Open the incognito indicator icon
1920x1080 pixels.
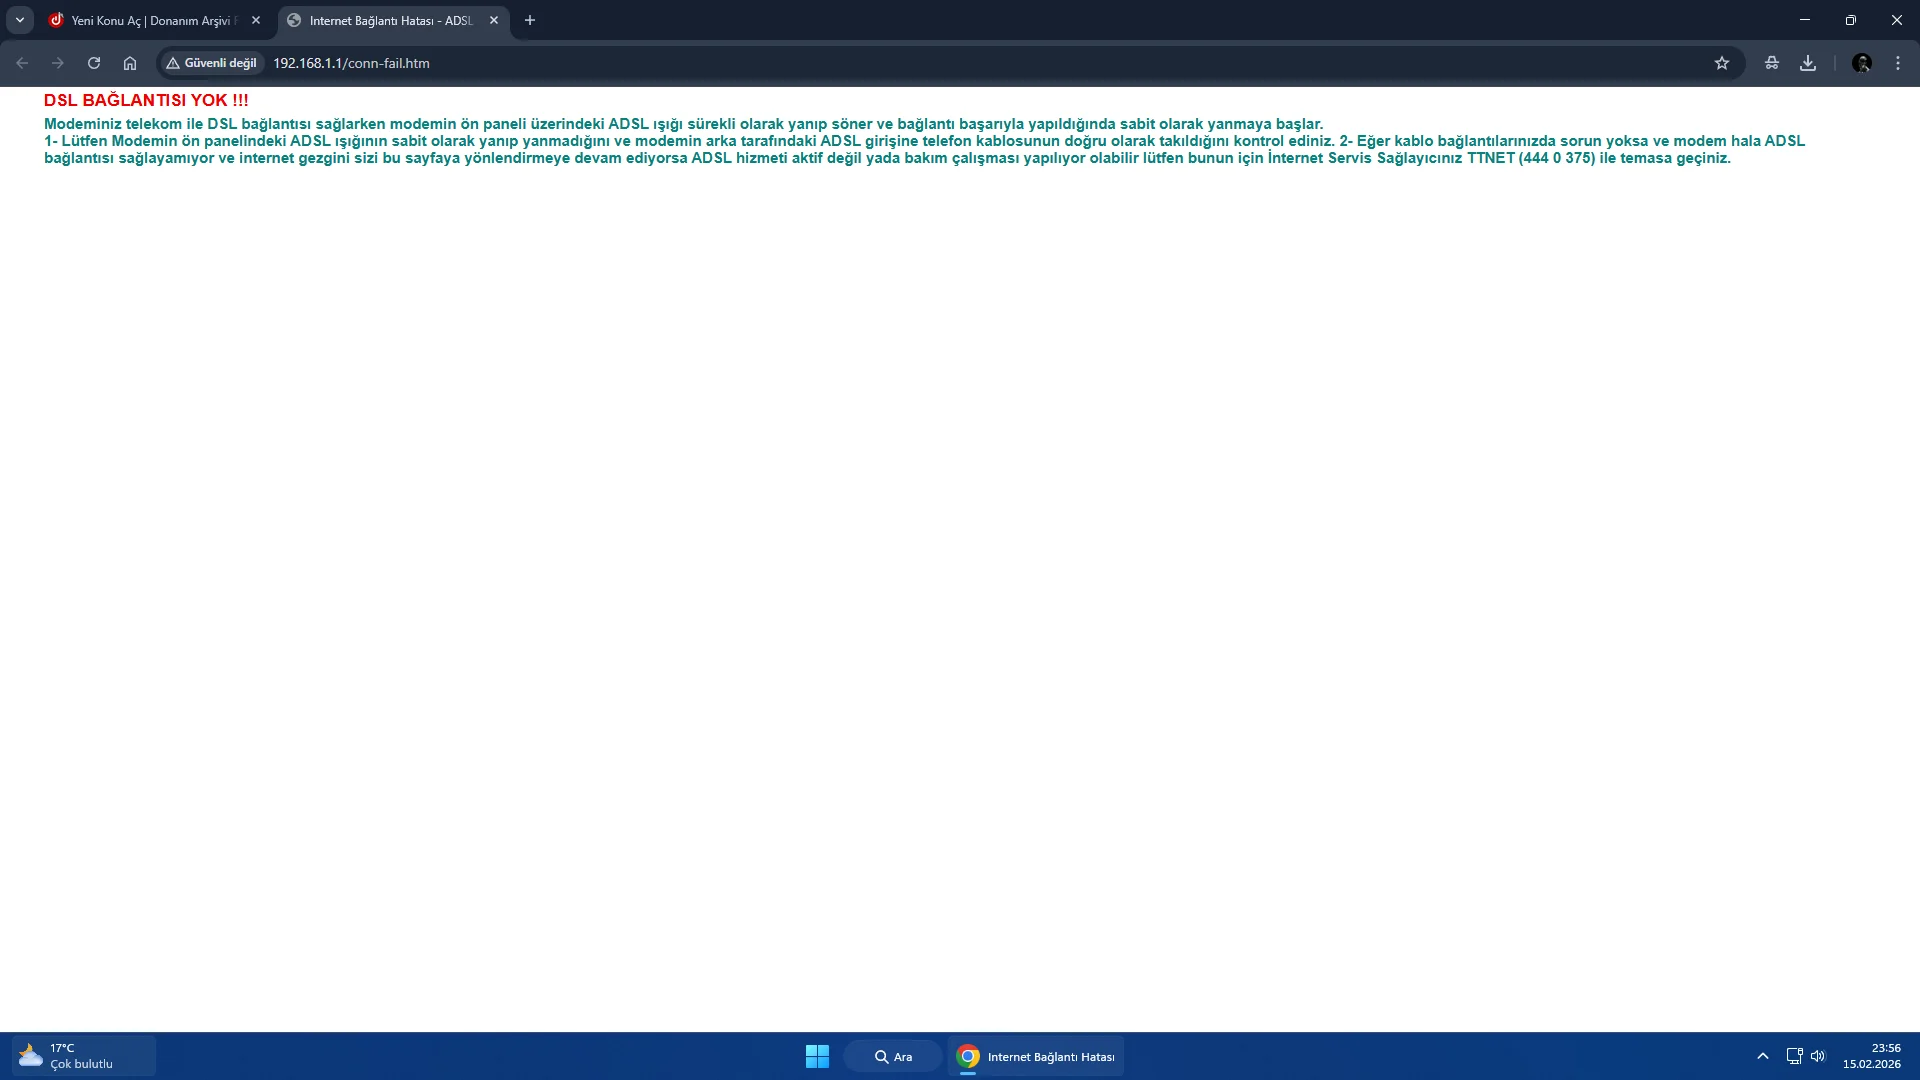pyautogui.click(x=1772, y=63)
